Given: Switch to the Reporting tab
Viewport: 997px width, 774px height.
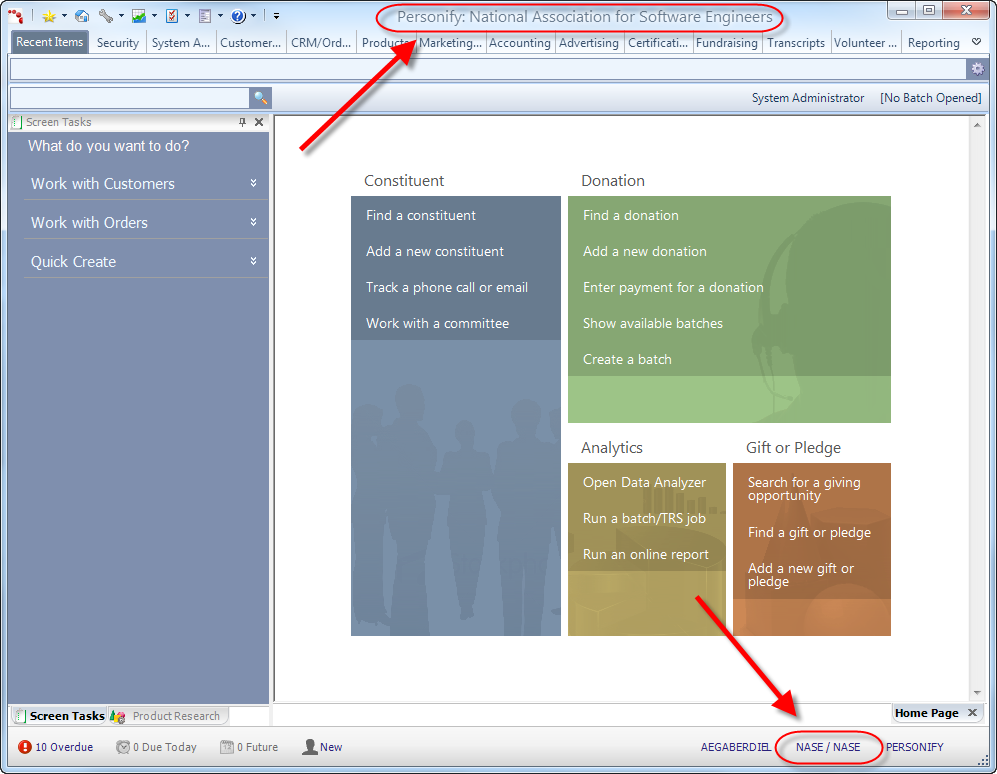Looking at the screenshot, I should [933, 43].
